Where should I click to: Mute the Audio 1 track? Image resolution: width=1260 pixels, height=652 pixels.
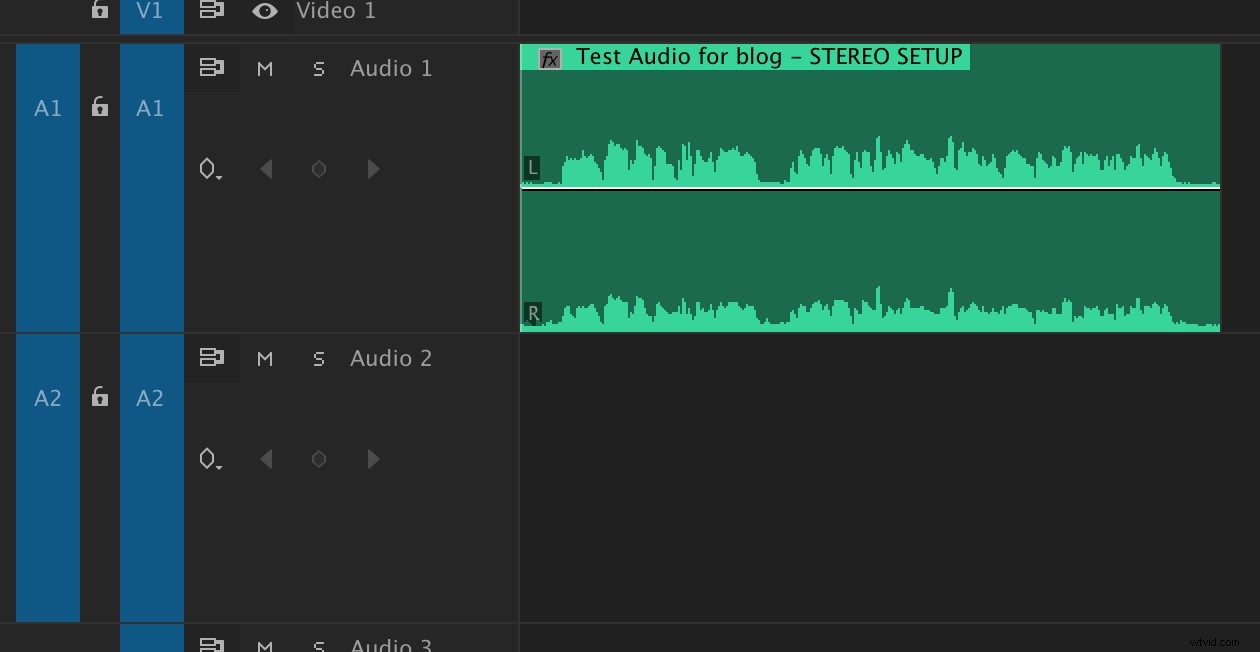(264, 68)
